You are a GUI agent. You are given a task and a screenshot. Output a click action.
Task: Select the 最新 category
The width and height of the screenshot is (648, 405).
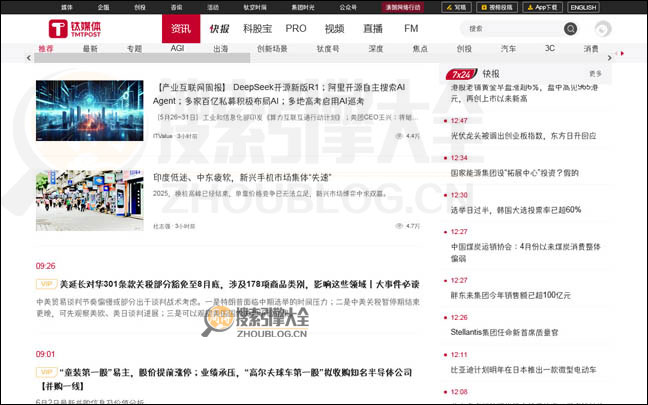pos(90,48)
